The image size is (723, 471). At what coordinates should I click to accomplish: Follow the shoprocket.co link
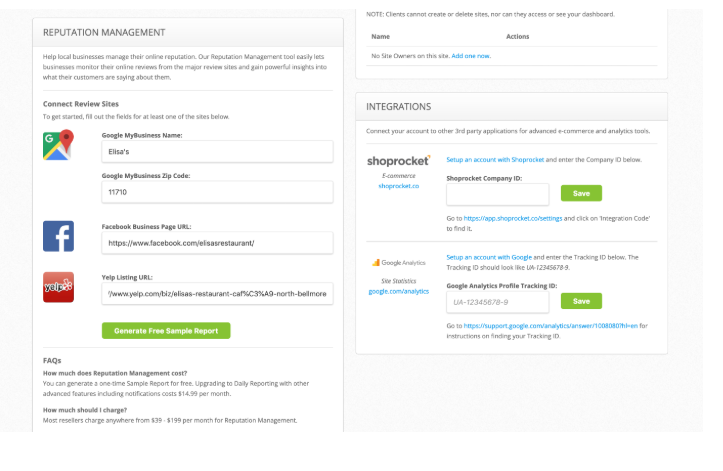[398, 186]
